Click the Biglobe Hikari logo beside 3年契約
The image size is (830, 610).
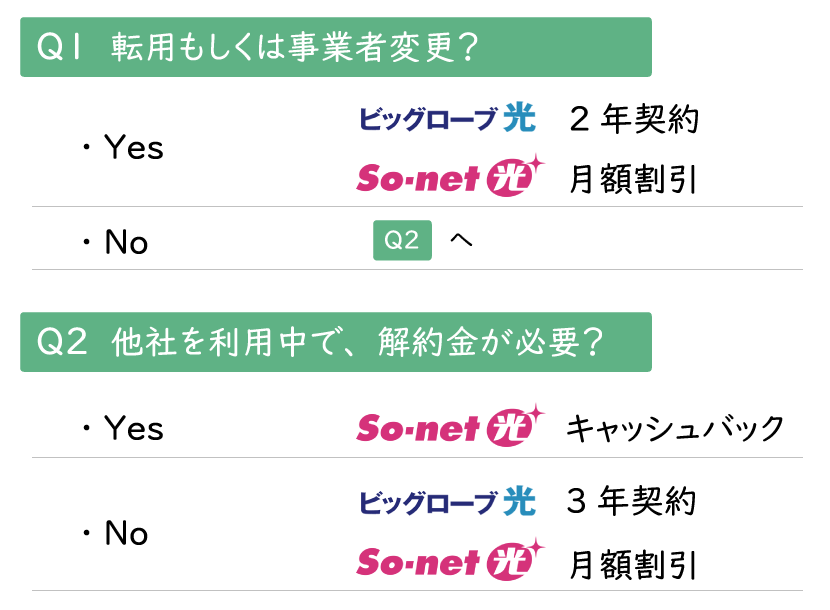pyautogui.click(x=447, y=501)
